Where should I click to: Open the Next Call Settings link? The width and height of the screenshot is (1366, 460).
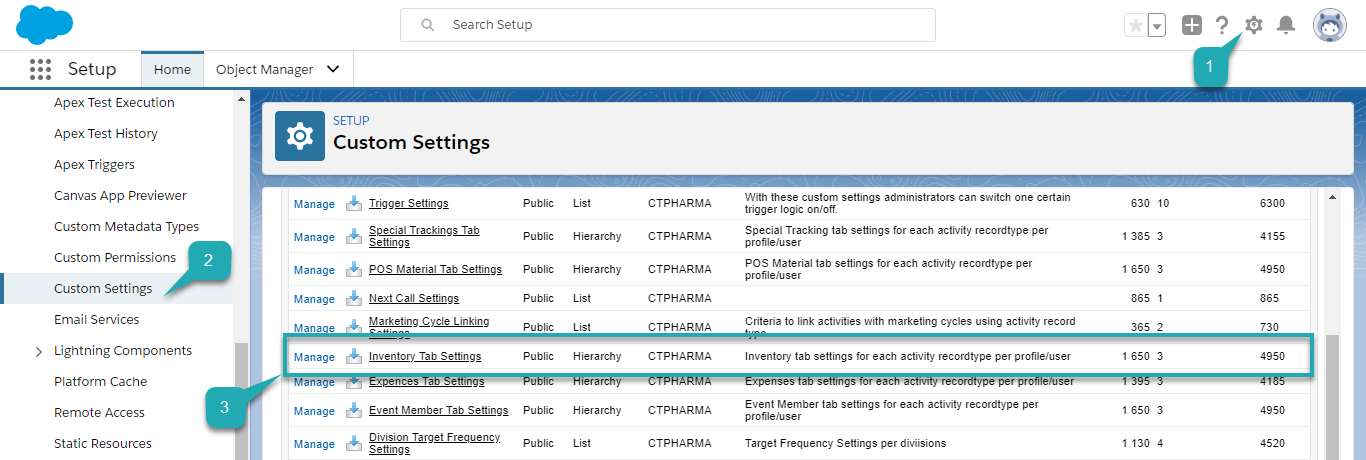pyautogui.click(x=413, y=299)
